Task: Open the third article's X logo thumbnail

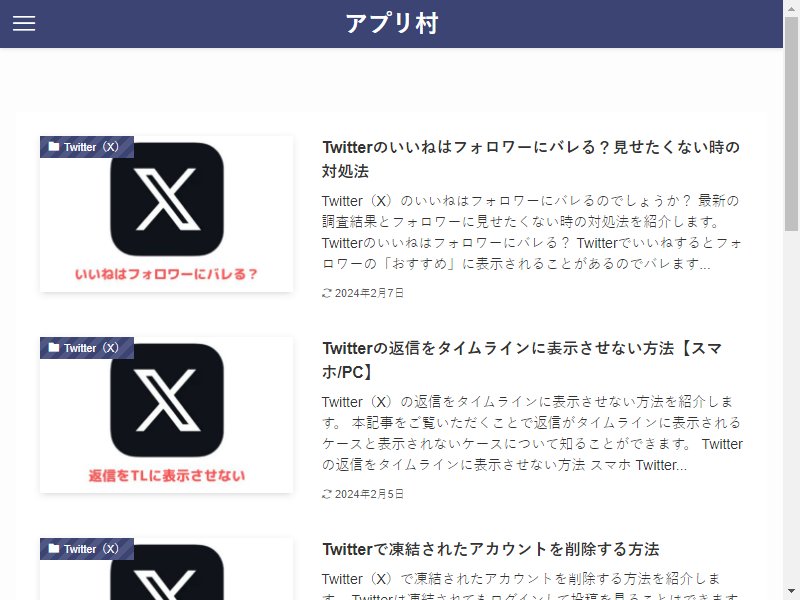Action: pos(166,569)
